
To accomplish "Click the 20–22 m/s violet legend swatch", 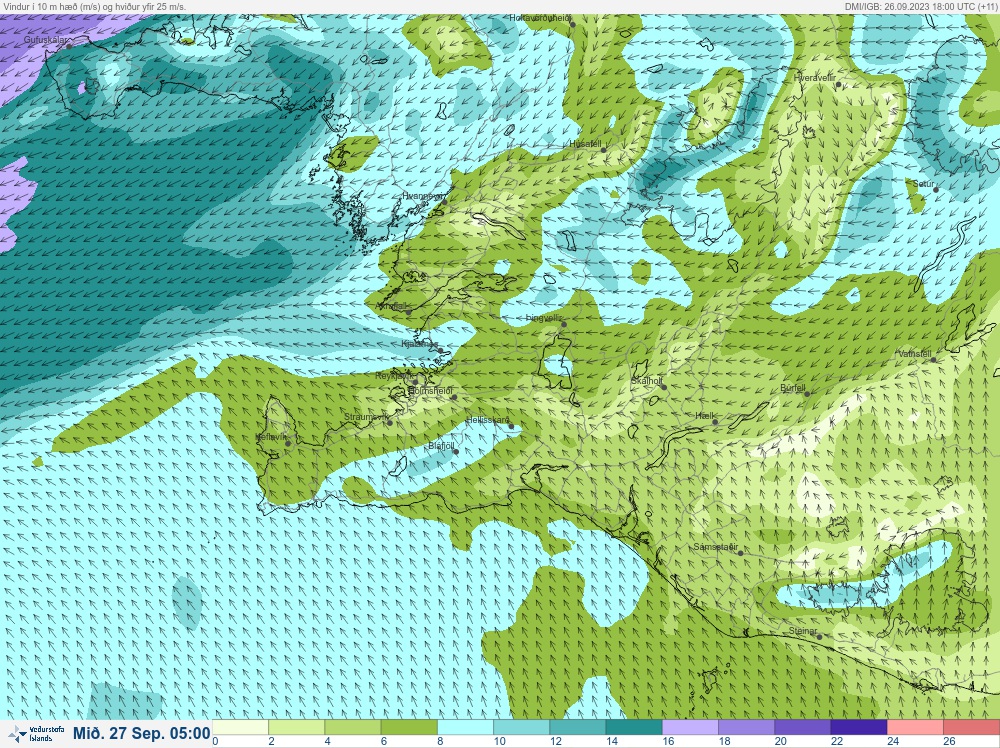I will pyautogui.click(x=802, y=728).
